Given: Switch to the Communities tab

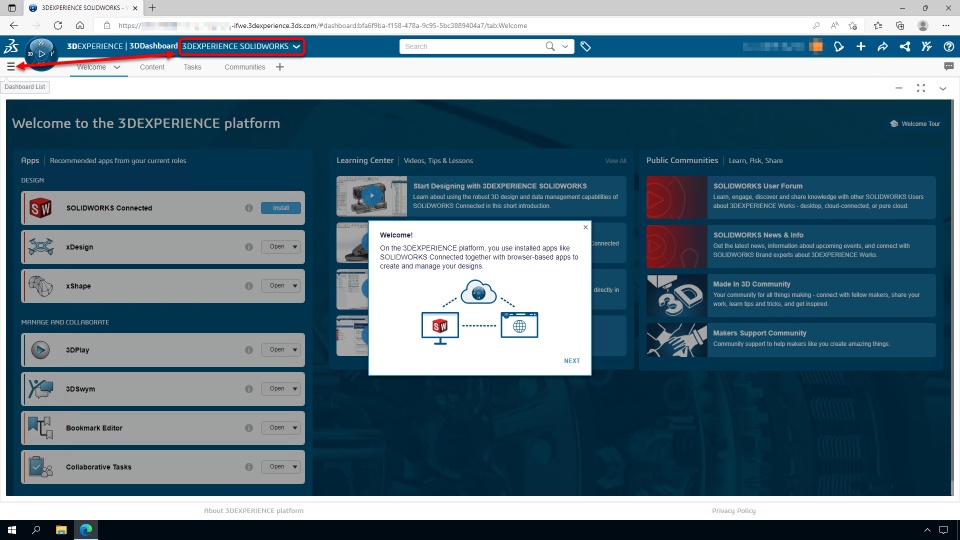Looking at the screenshot, I should click(244, 67).
